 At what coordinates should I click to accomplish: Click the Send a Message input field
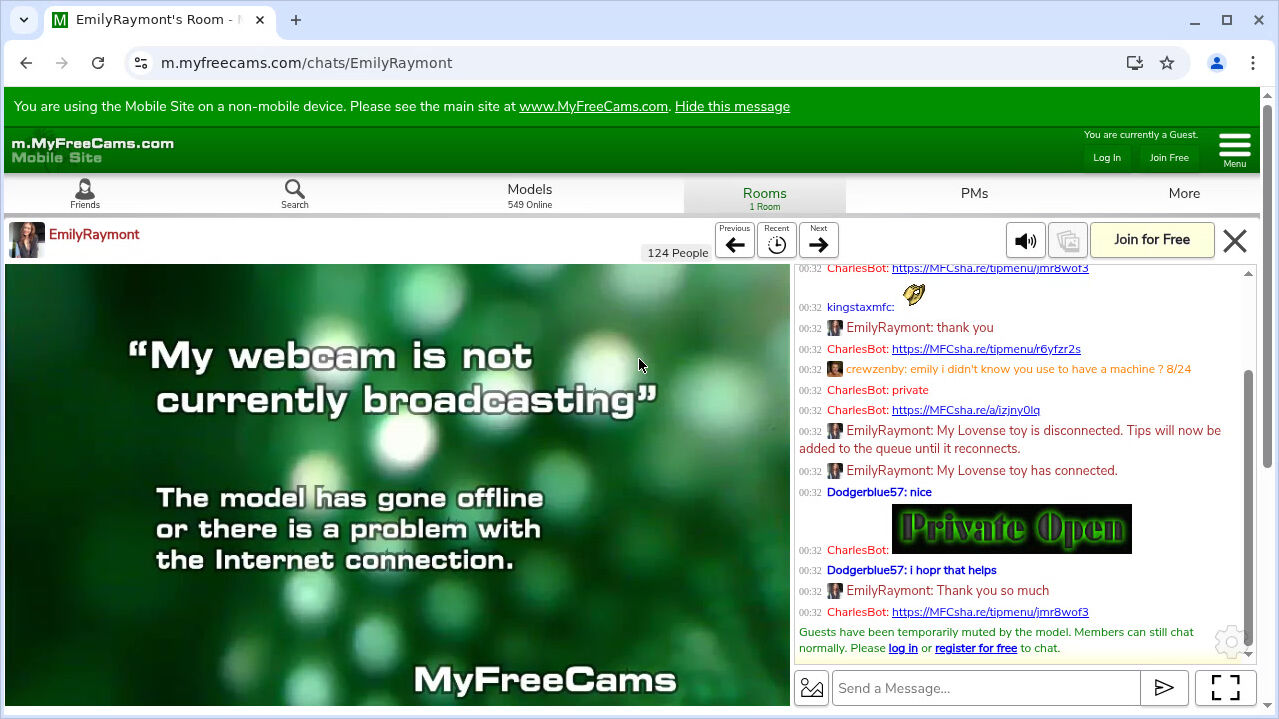pos(986,688)
